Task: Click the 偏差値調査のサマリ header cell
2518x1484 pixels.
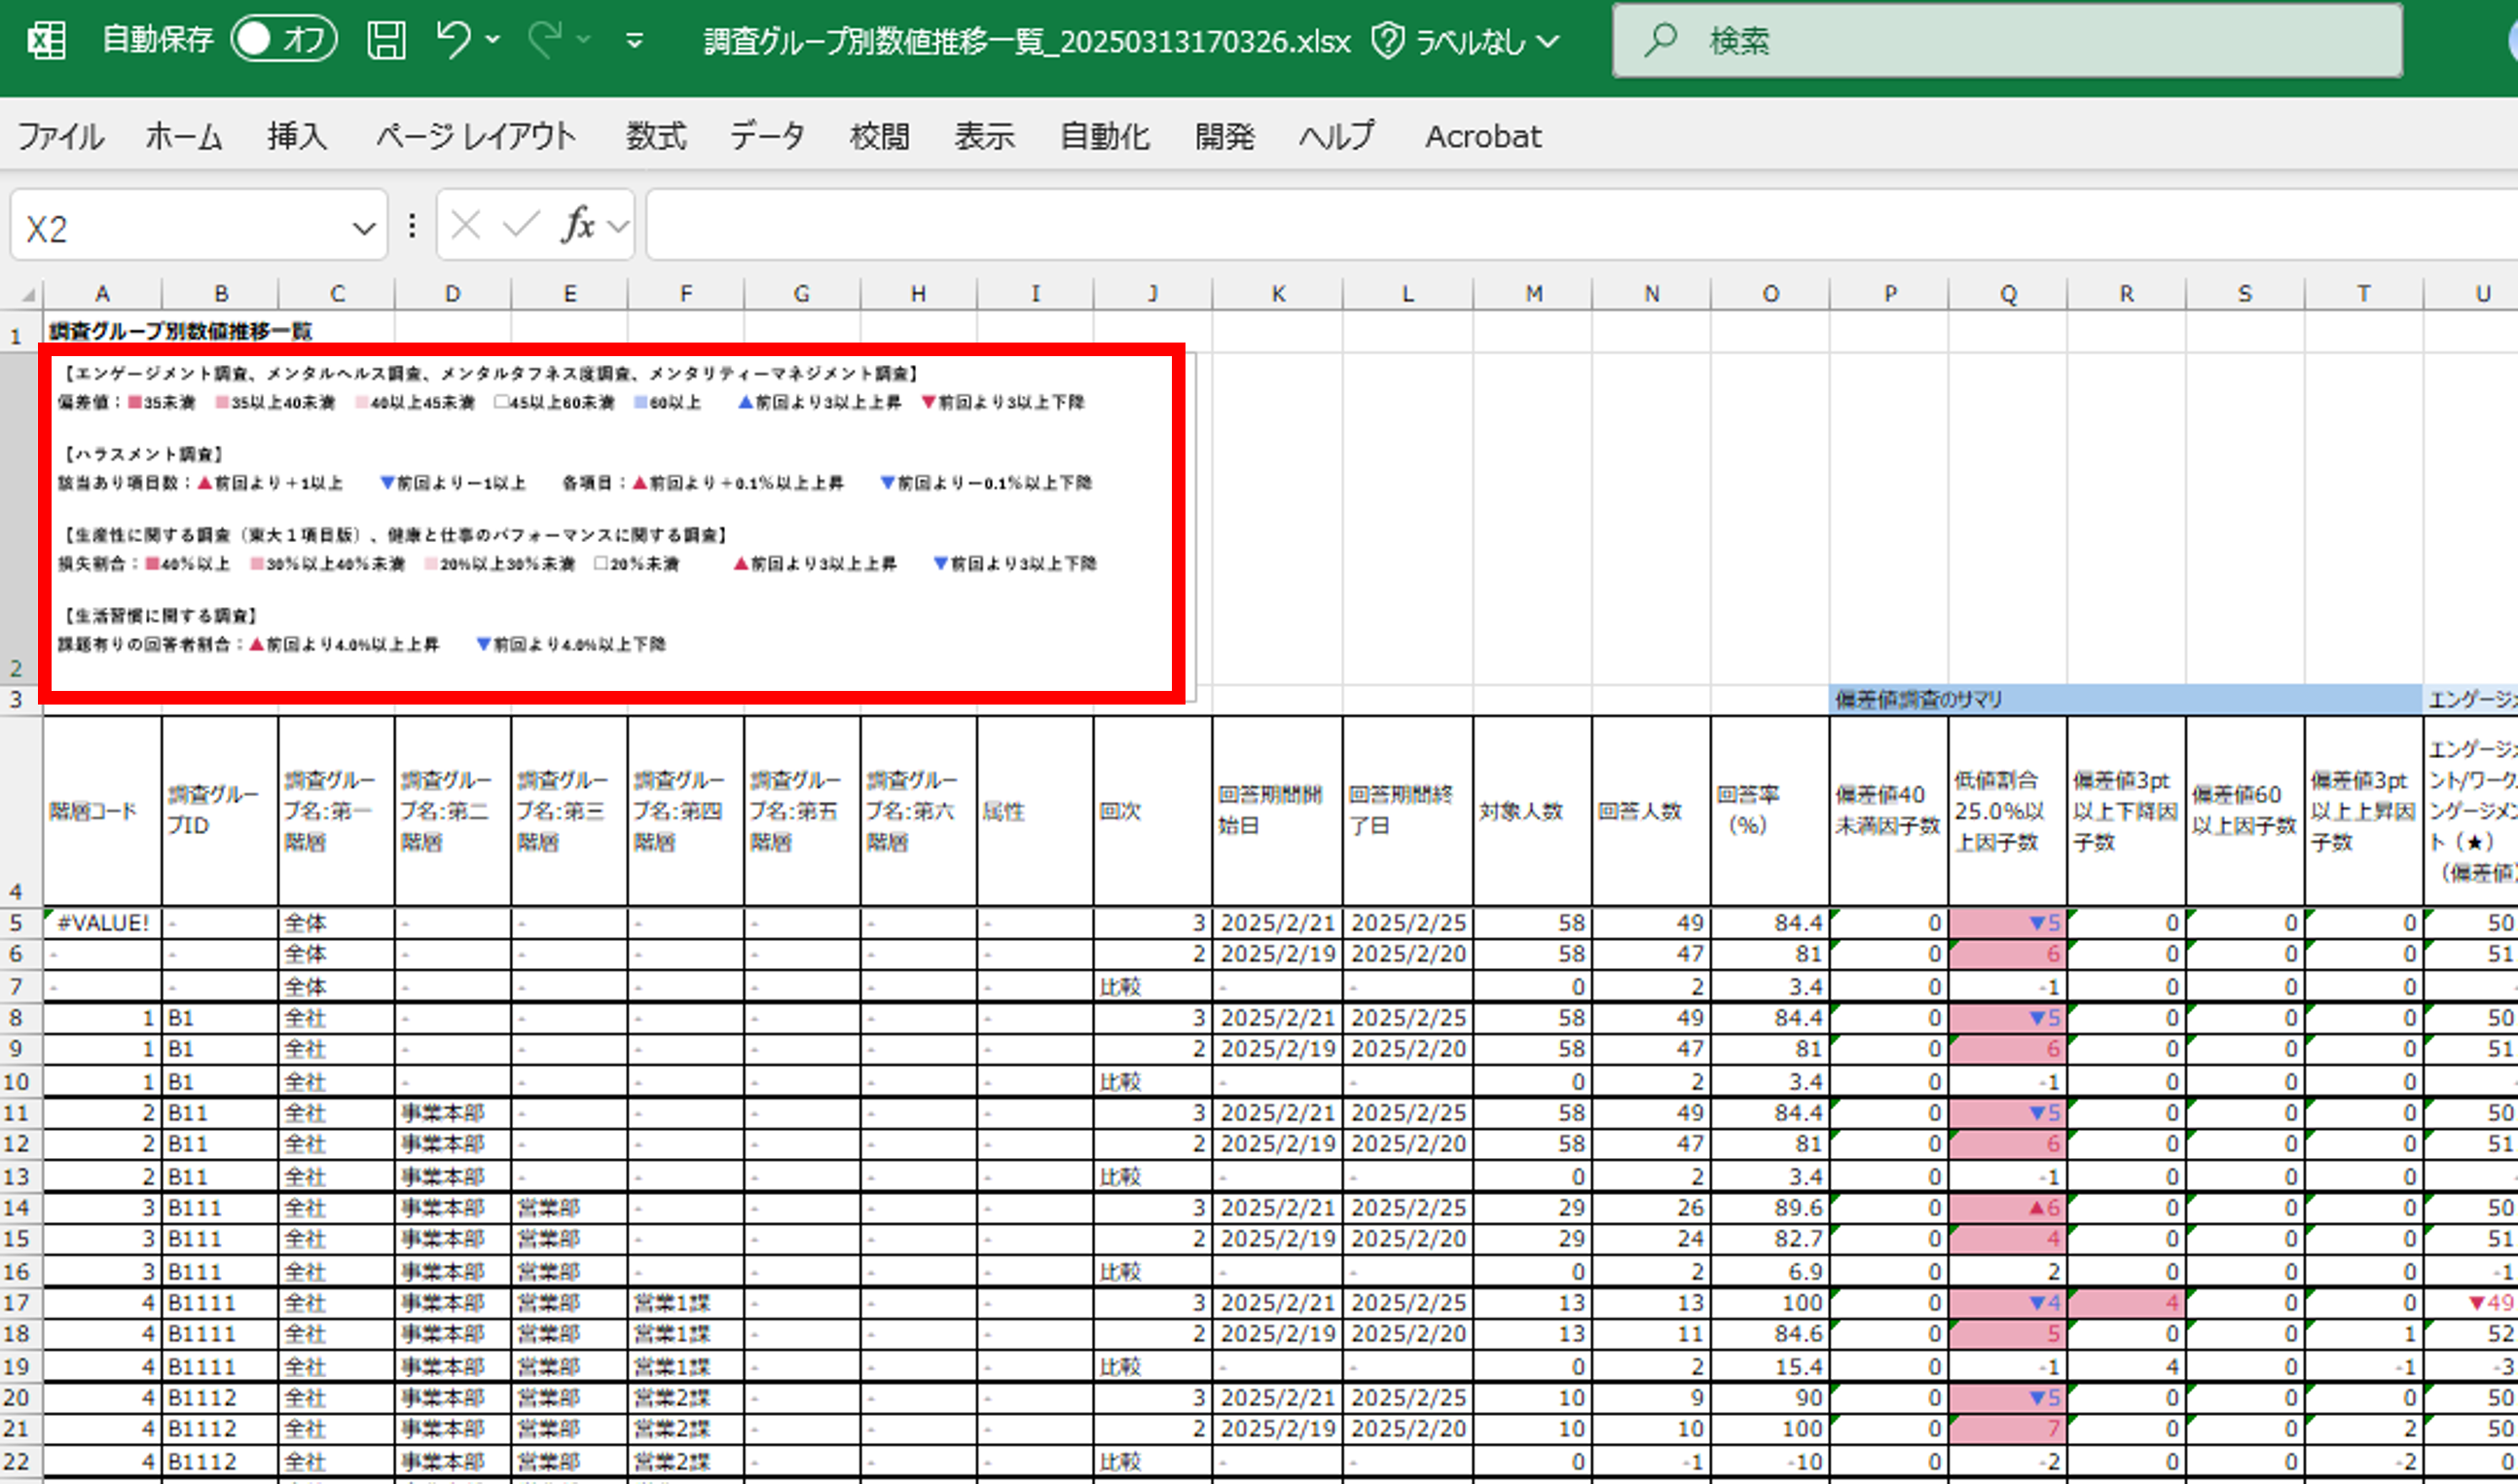Action: point(2125,700)
